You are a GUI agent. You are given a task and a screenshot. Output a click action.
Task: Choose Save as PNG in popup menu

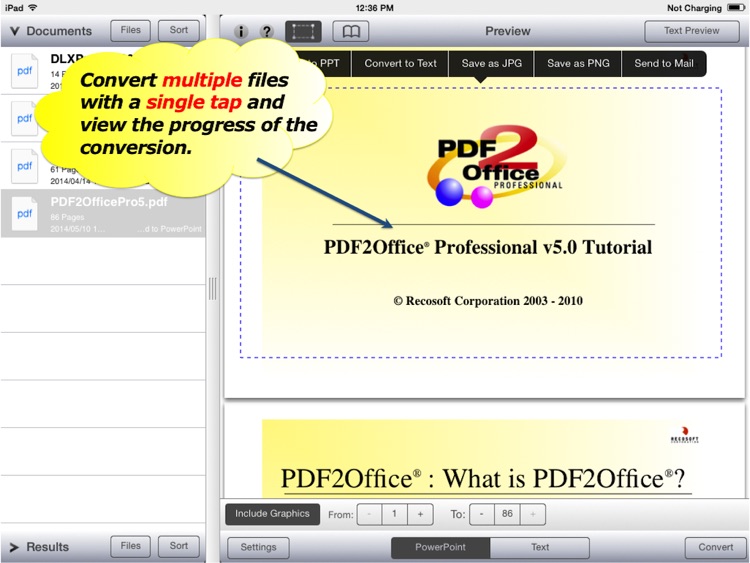pos(578,64)
